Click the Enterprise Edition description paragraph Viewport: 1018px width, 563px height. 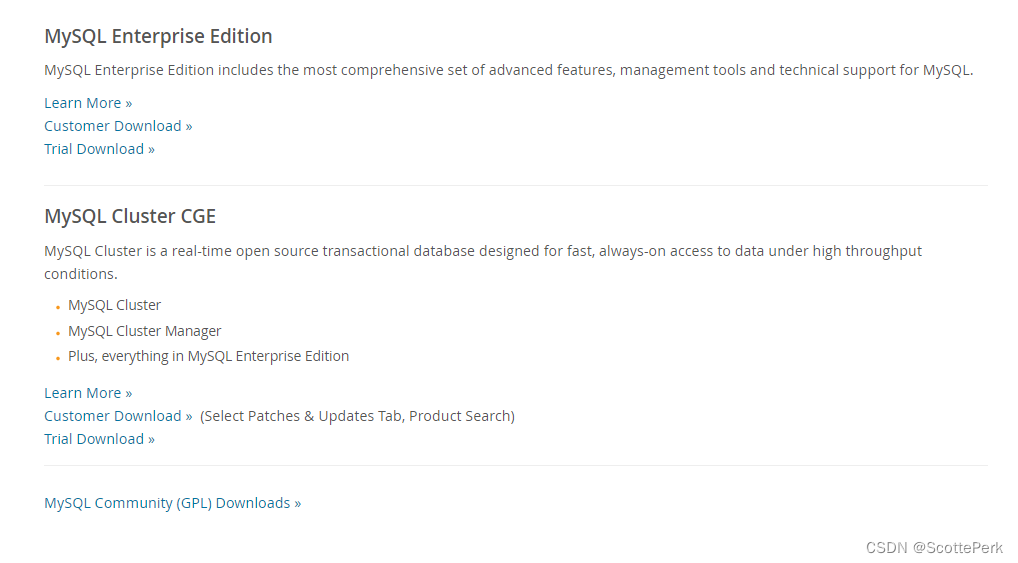click(x=508, y=70)
